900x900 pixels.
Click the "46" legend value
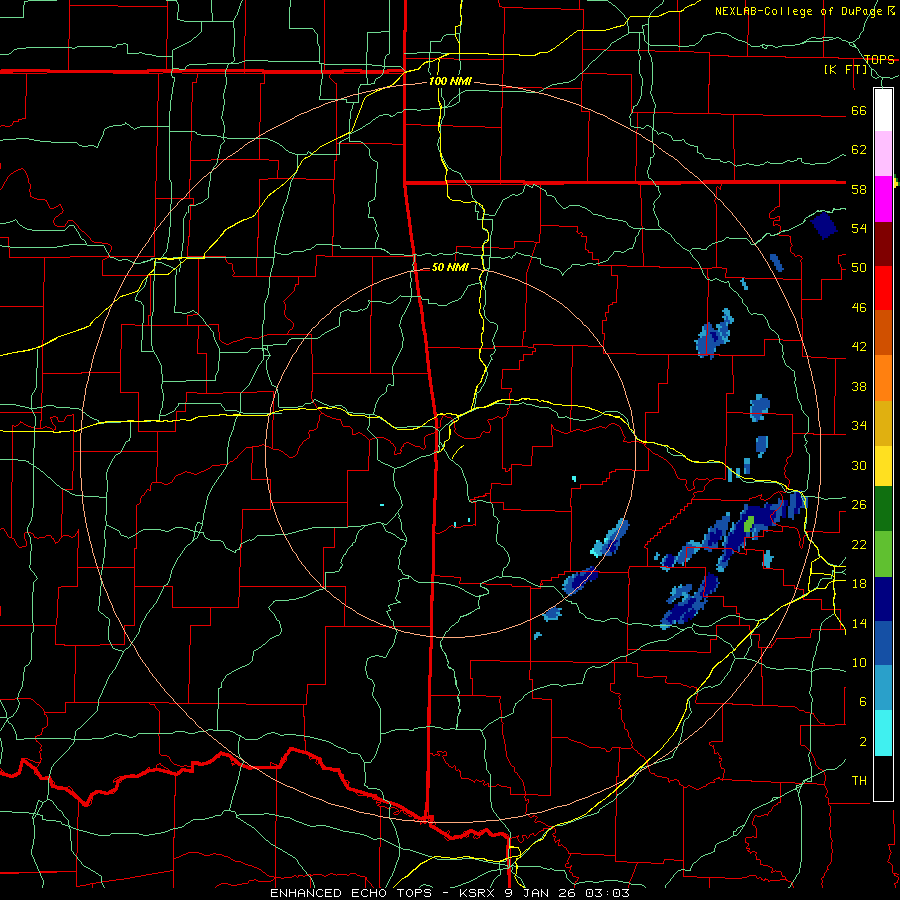tap(859, 308)
